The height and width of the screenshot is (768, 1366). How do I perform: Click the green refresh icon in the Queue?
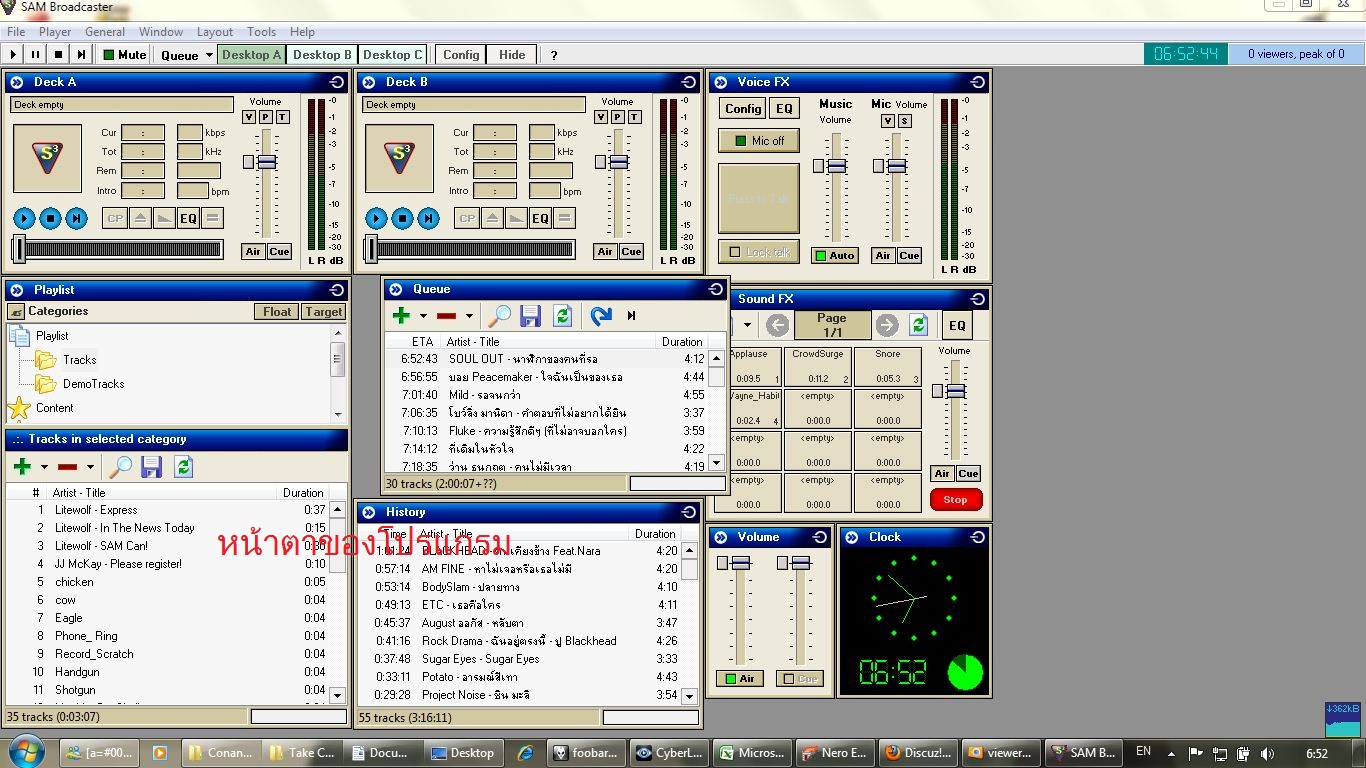pyautogui.click(x=563, y=316)
